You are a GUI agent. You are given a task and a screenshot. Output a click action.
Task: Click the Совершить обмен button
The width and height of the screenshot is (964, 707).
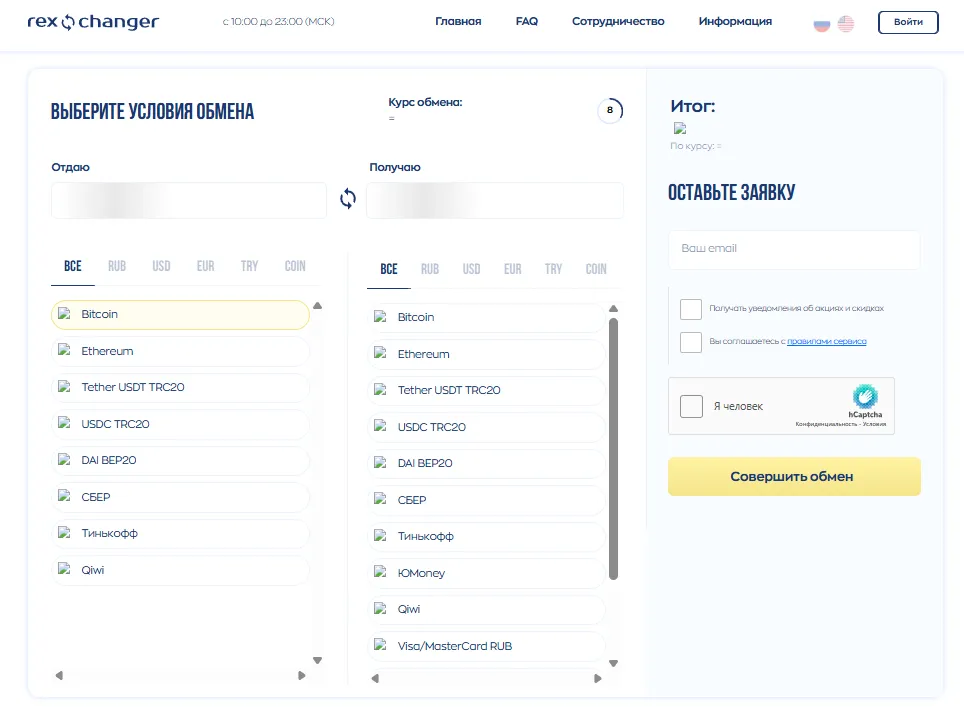tap(794, 476)
